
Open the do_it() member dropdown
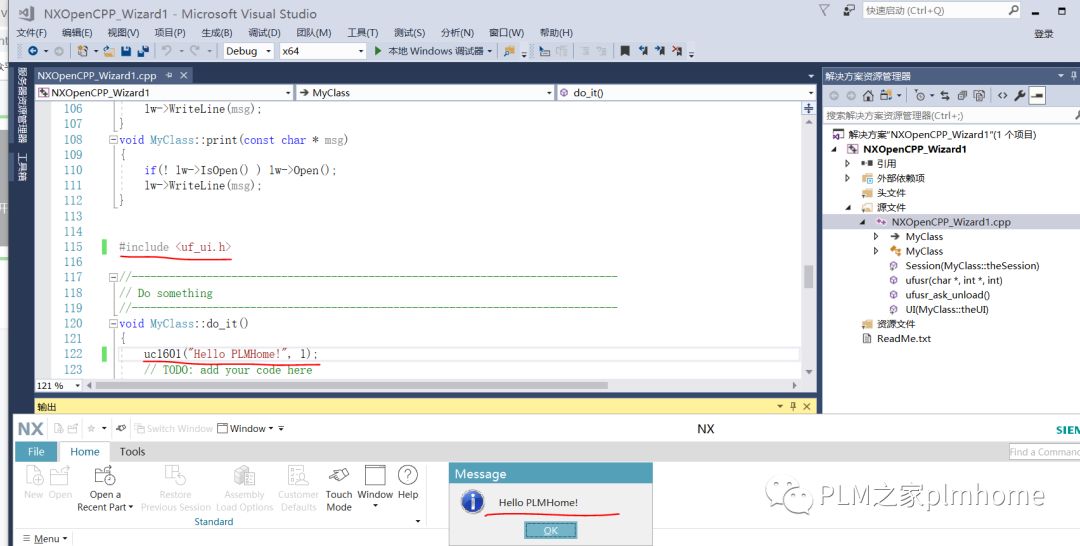pyautogui.click(x=686, y=92)
